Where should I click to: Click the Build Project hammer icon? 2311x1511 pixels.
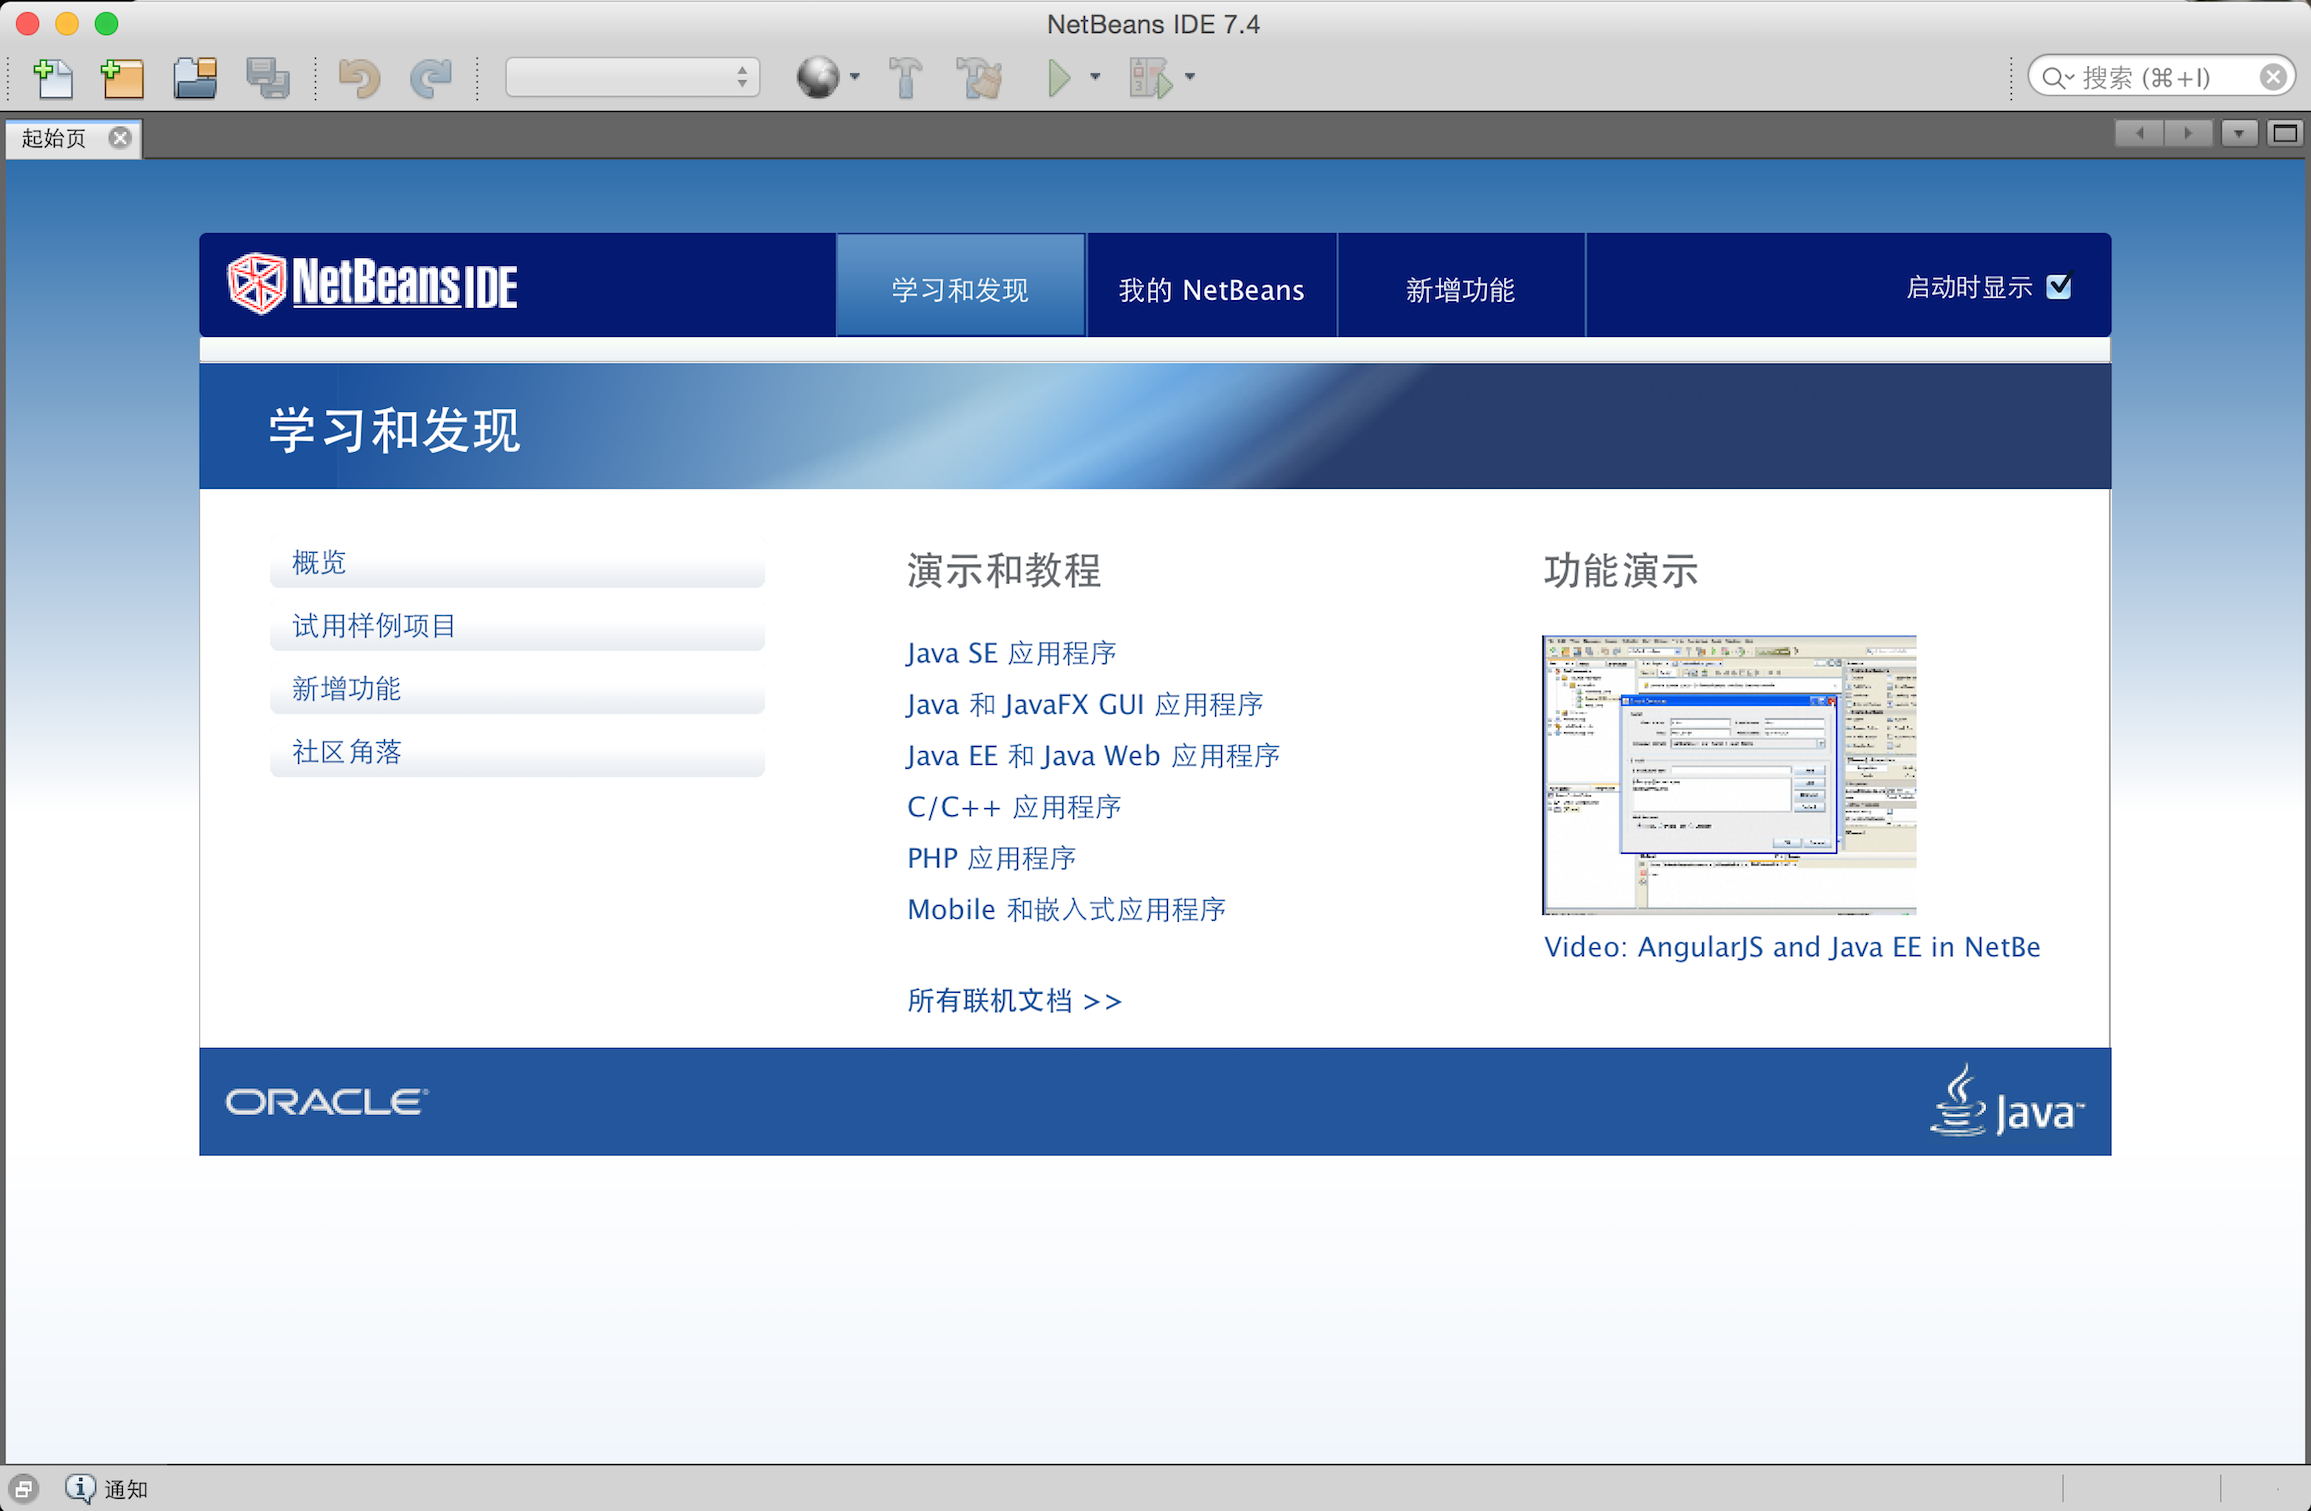click(905, 78)
